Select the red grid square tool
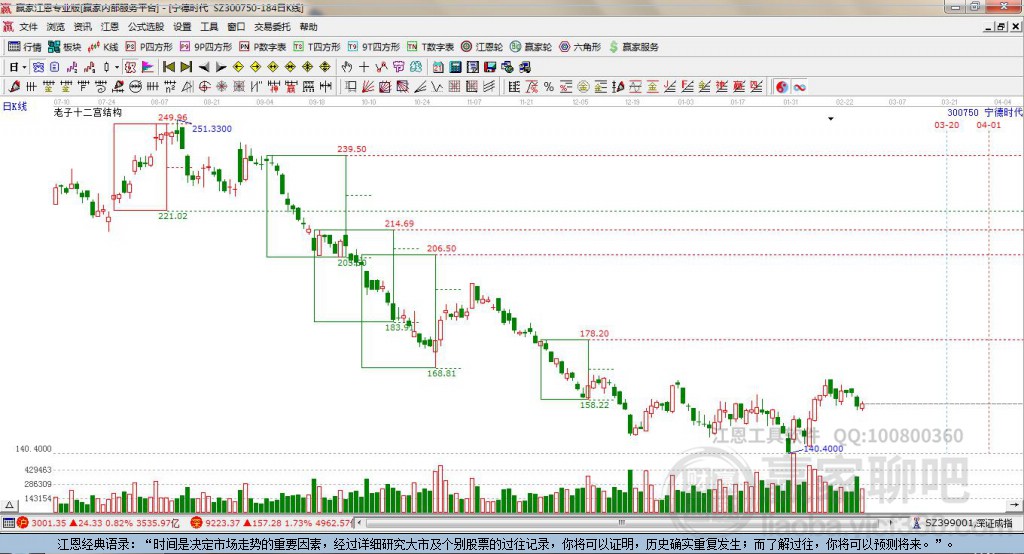This screenshot has height=554, width=1024. pos(455,86)
